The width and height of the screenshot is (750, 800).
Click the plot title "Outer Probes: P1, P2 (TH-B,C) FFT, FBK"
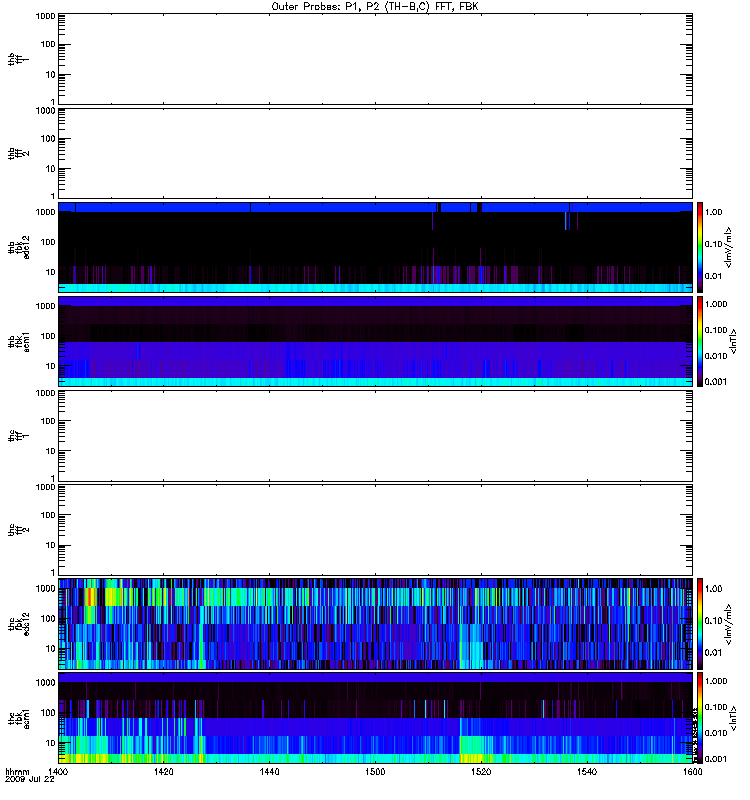(x=375, y=7)
